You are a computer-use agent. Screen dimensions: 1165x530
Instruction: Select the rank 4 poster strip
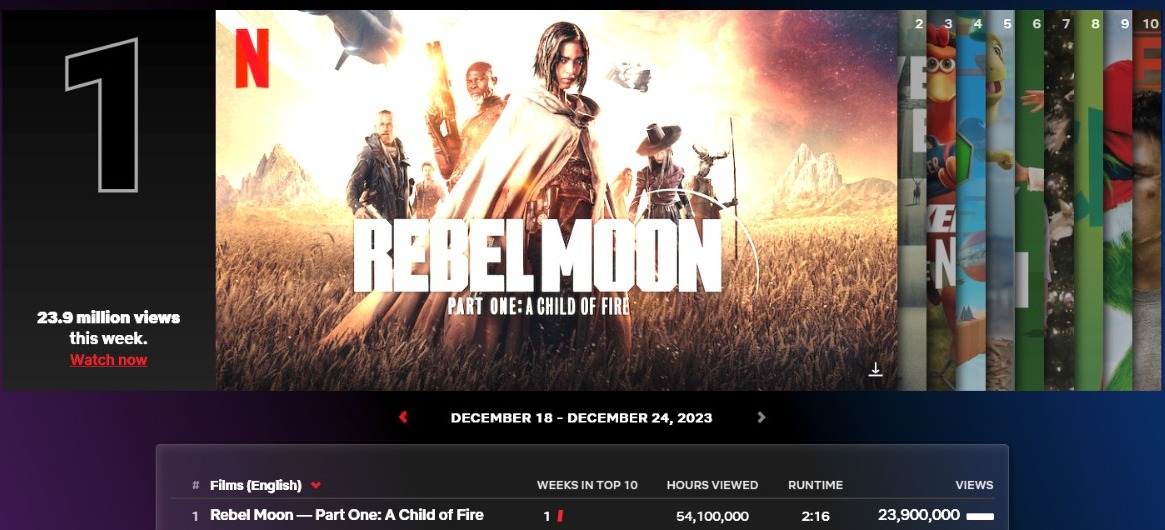pyautogui.click(x=971, y=200)
